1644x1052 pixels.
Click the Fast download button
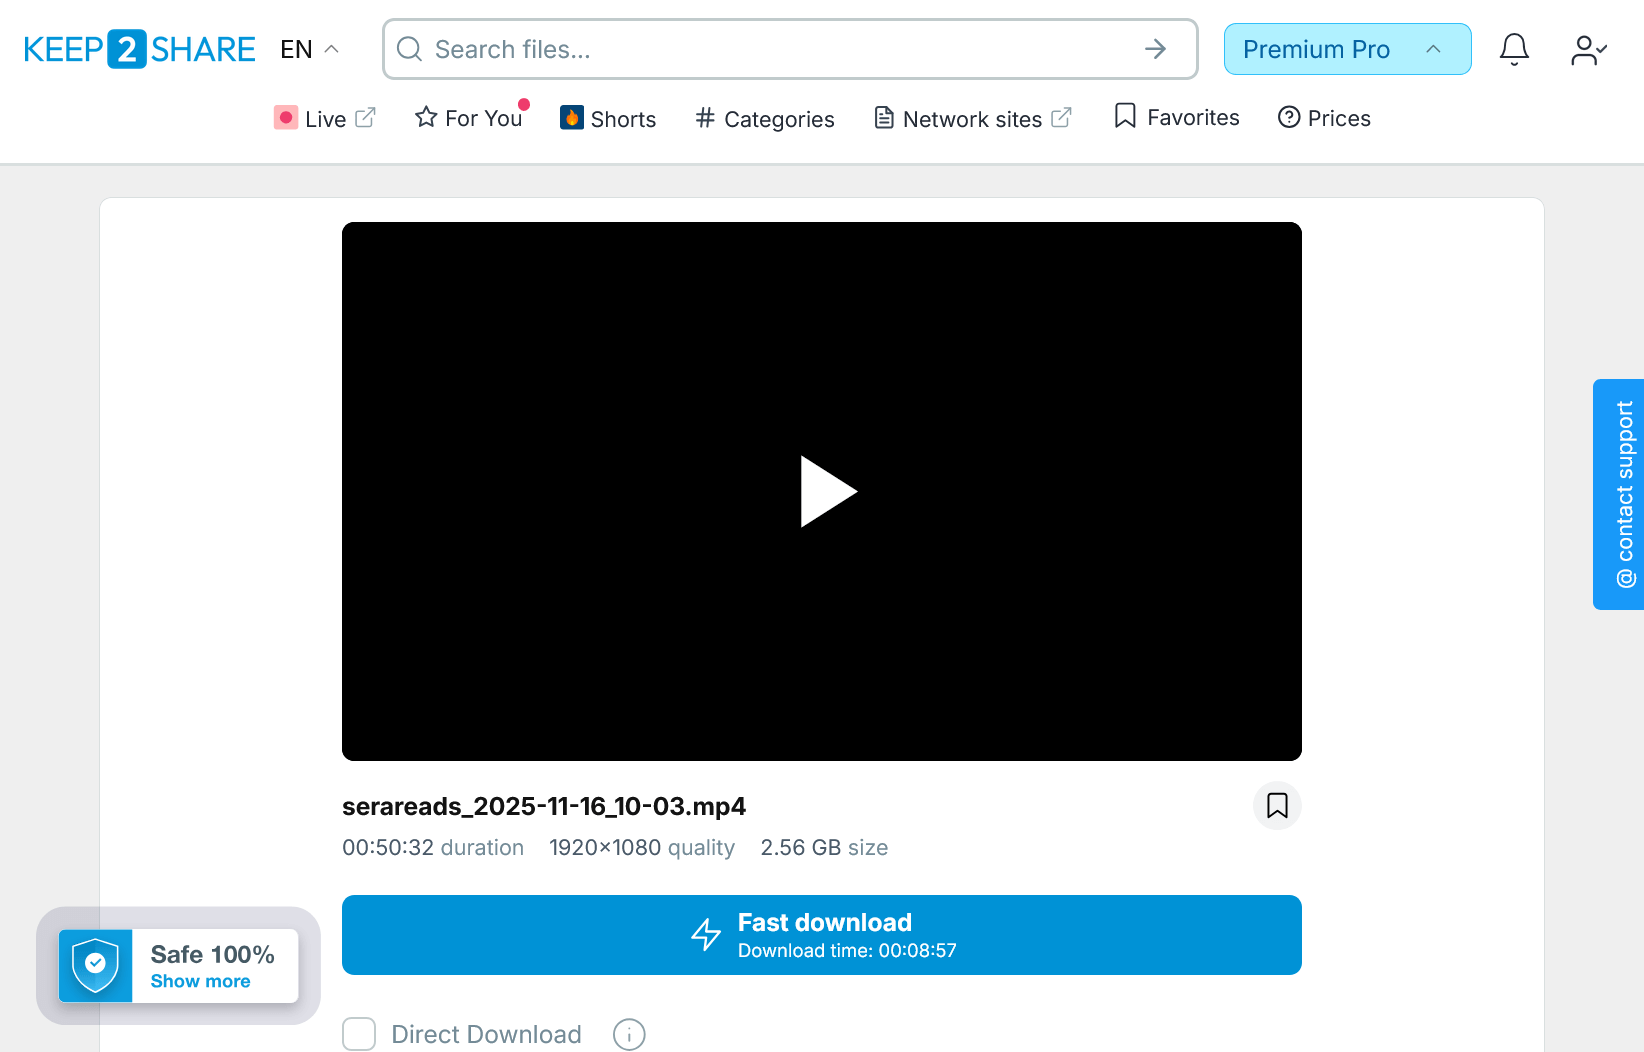pyautogui.click(x=822, y=934)
